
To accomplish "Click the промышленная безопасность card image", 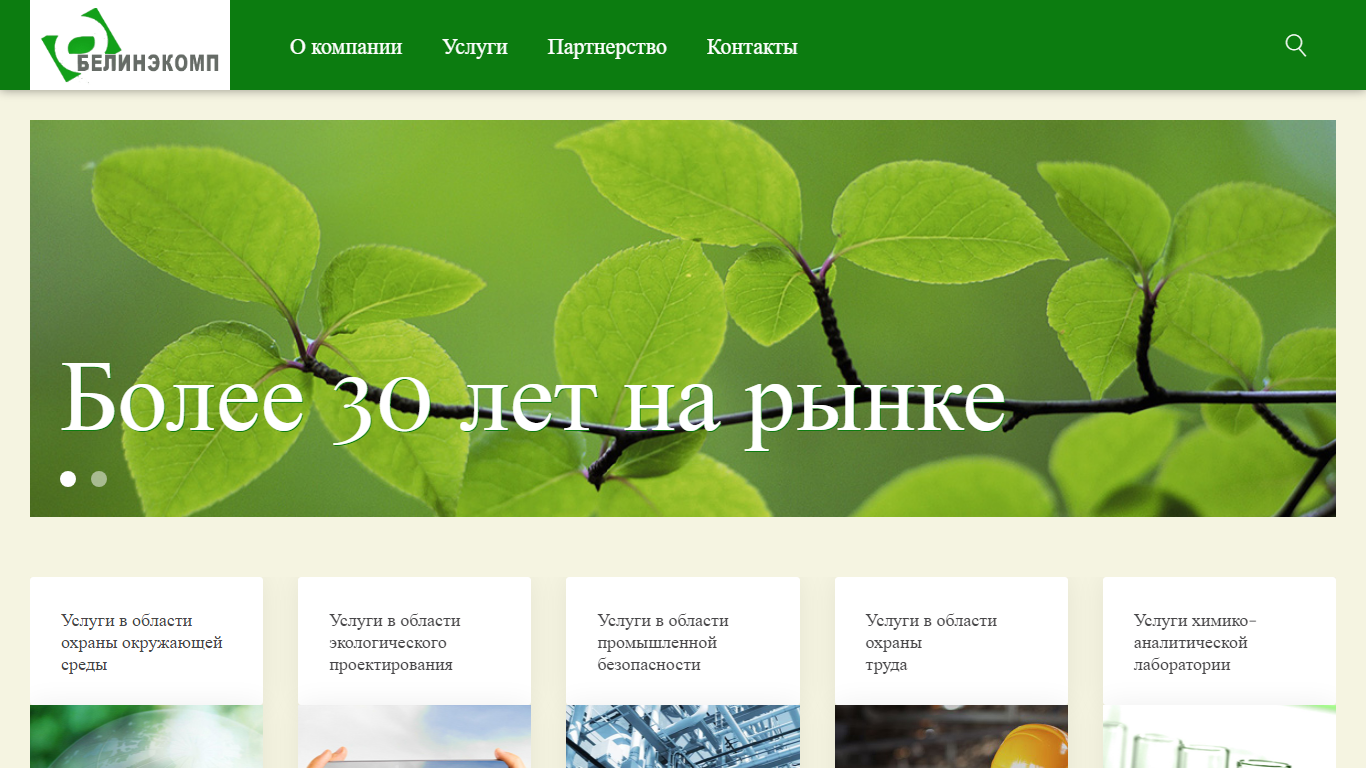I will coord(683,737).
